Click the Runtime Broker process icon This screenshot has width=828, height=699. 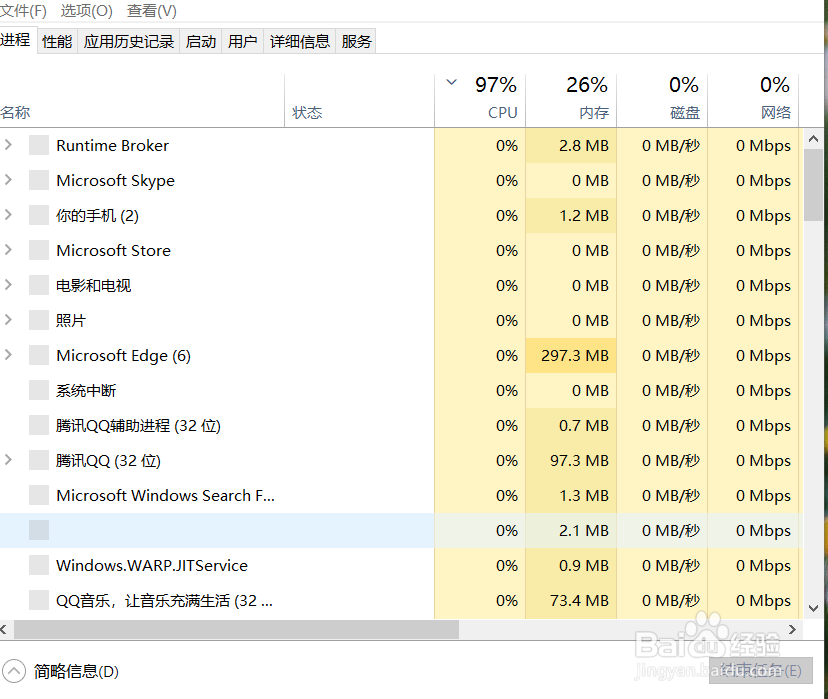(x=39, y=145)
